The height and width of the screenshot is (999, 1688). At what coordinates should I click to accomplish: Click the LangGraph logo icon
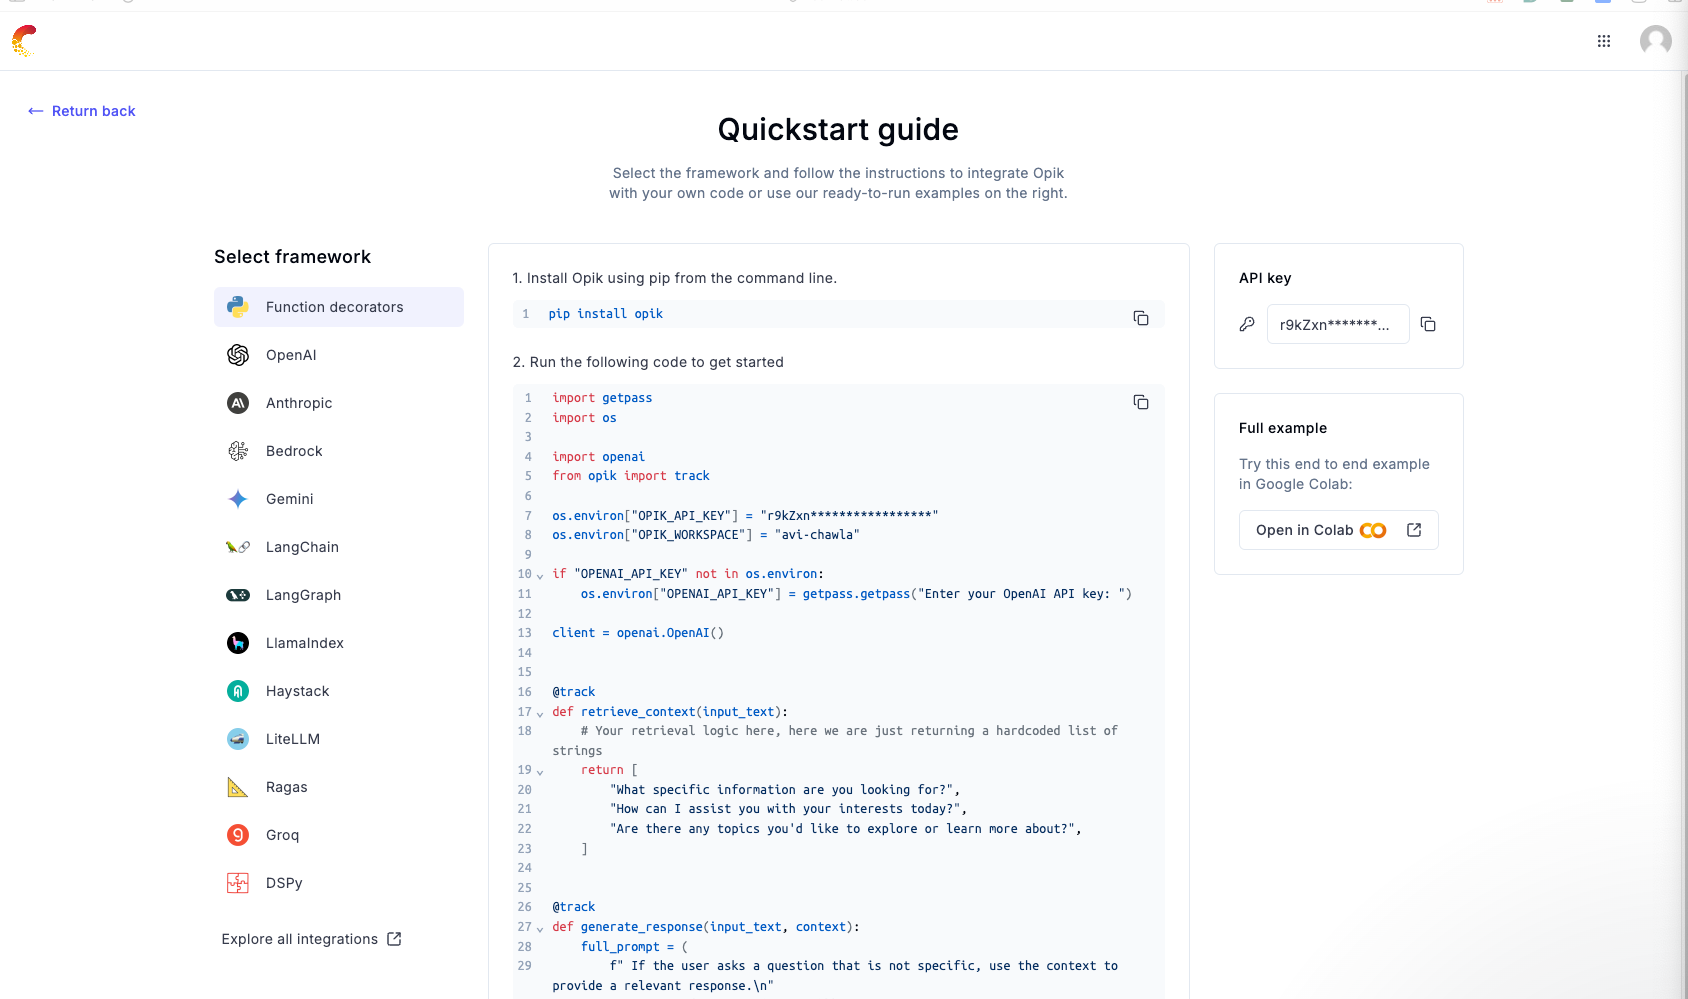click(x=238, y=595)
